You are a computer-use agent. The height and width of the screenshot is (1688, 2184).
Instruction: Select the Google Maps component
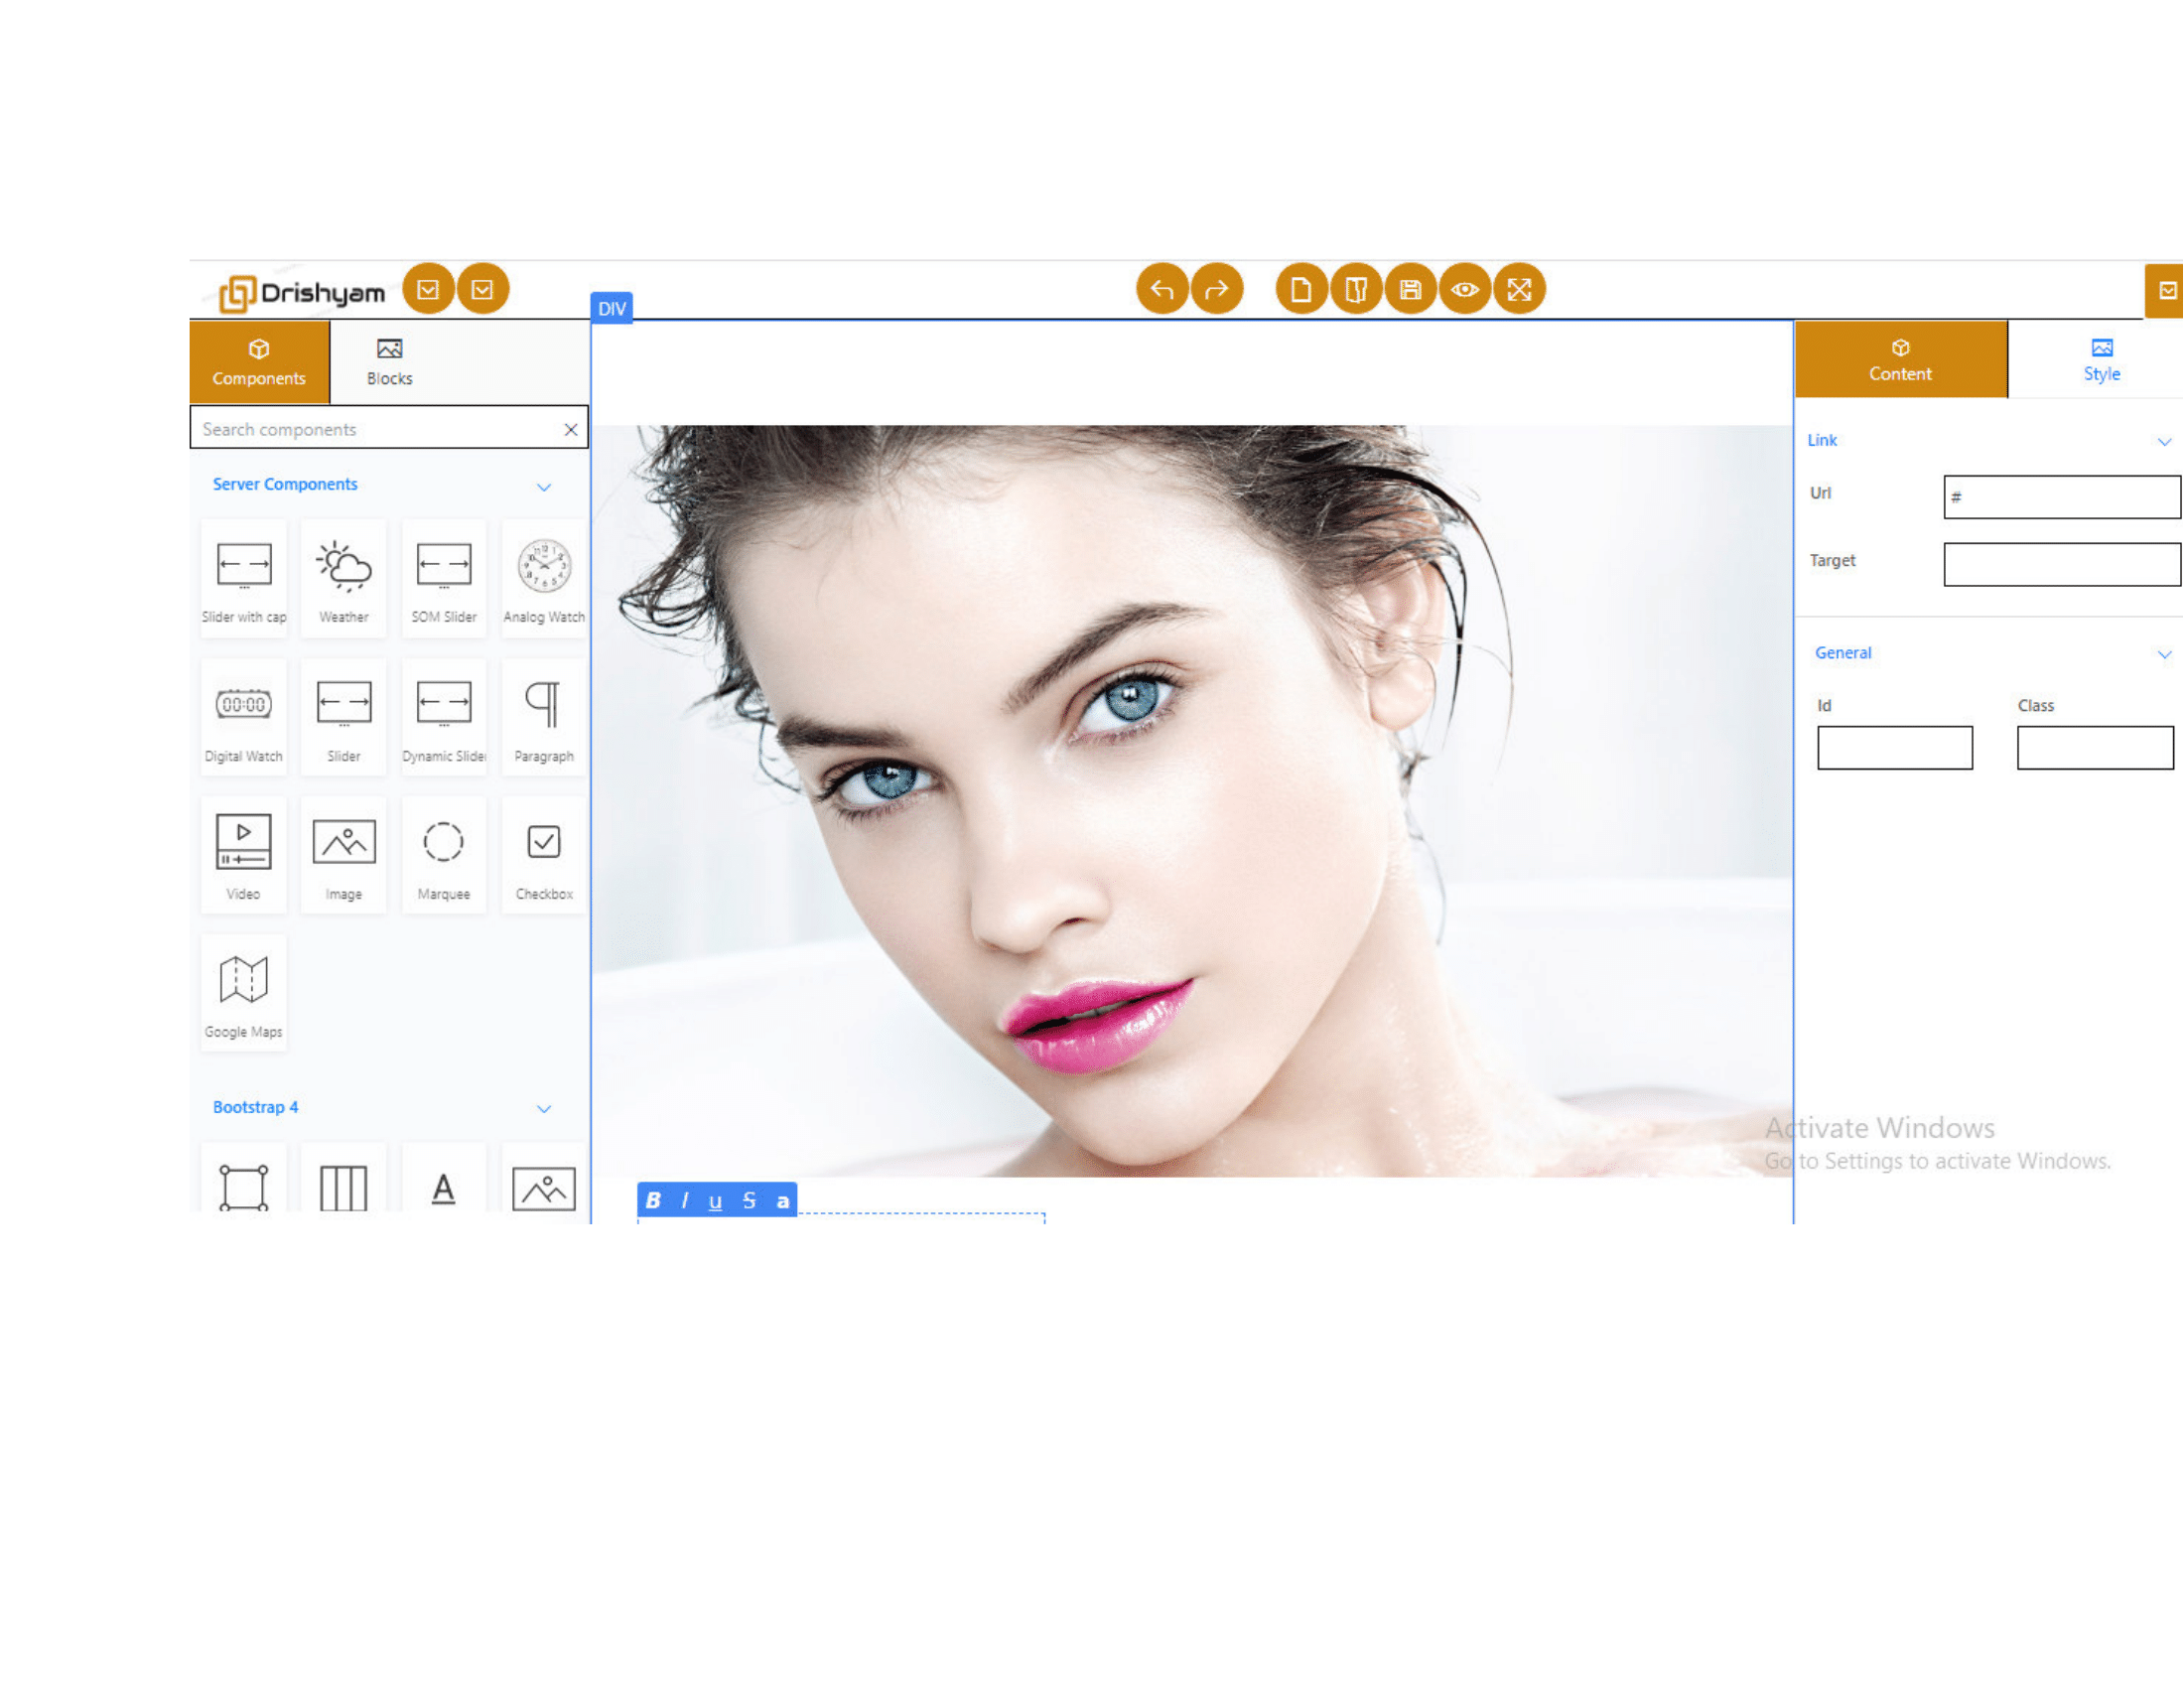coord(244,993)
